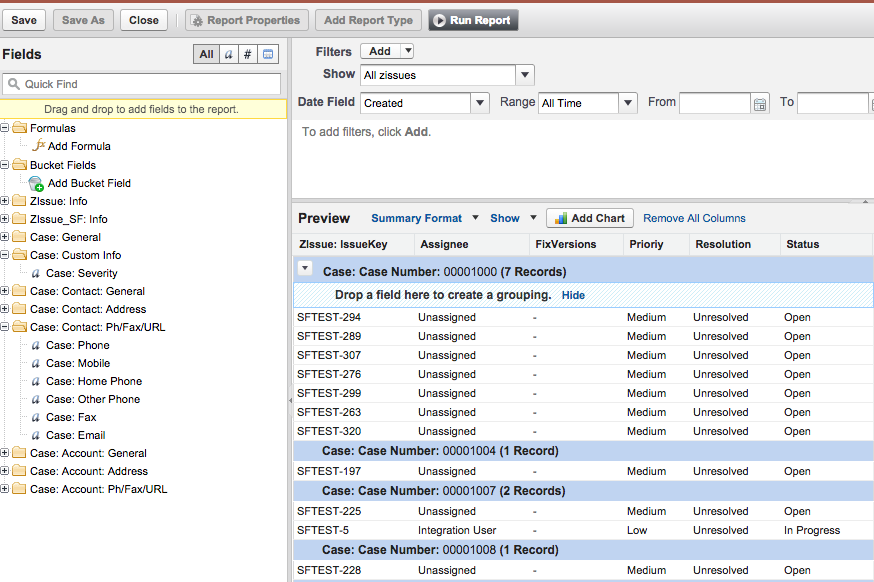Click the Remove All Columns link

[694, 218]
